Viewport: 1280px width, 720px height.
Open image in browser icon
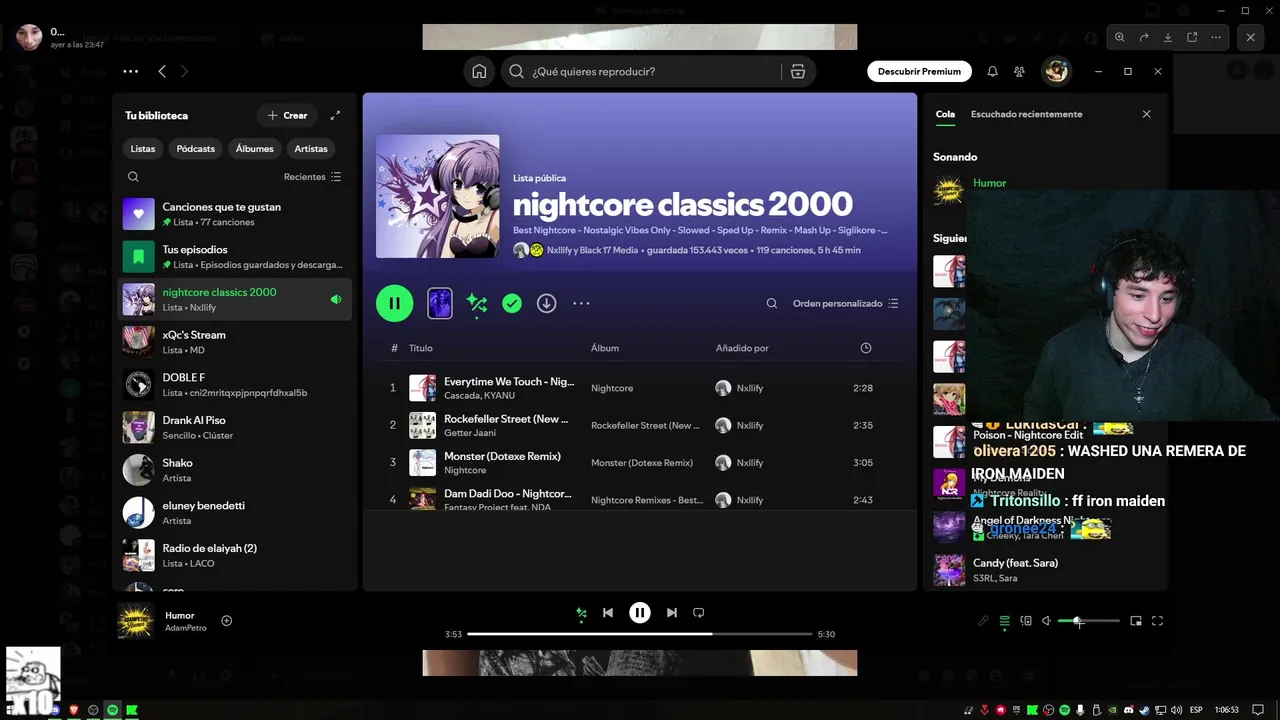tap(1192, 37)
